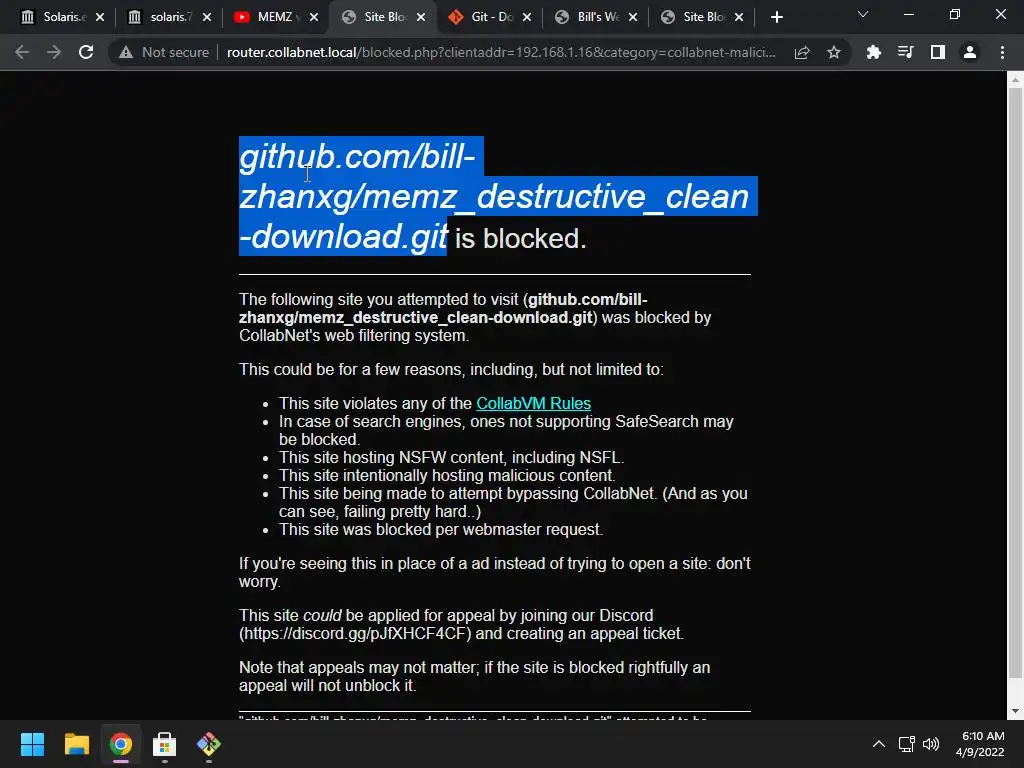Show hidden system tray icons
Screen dimensions: 1024x768
879,744
